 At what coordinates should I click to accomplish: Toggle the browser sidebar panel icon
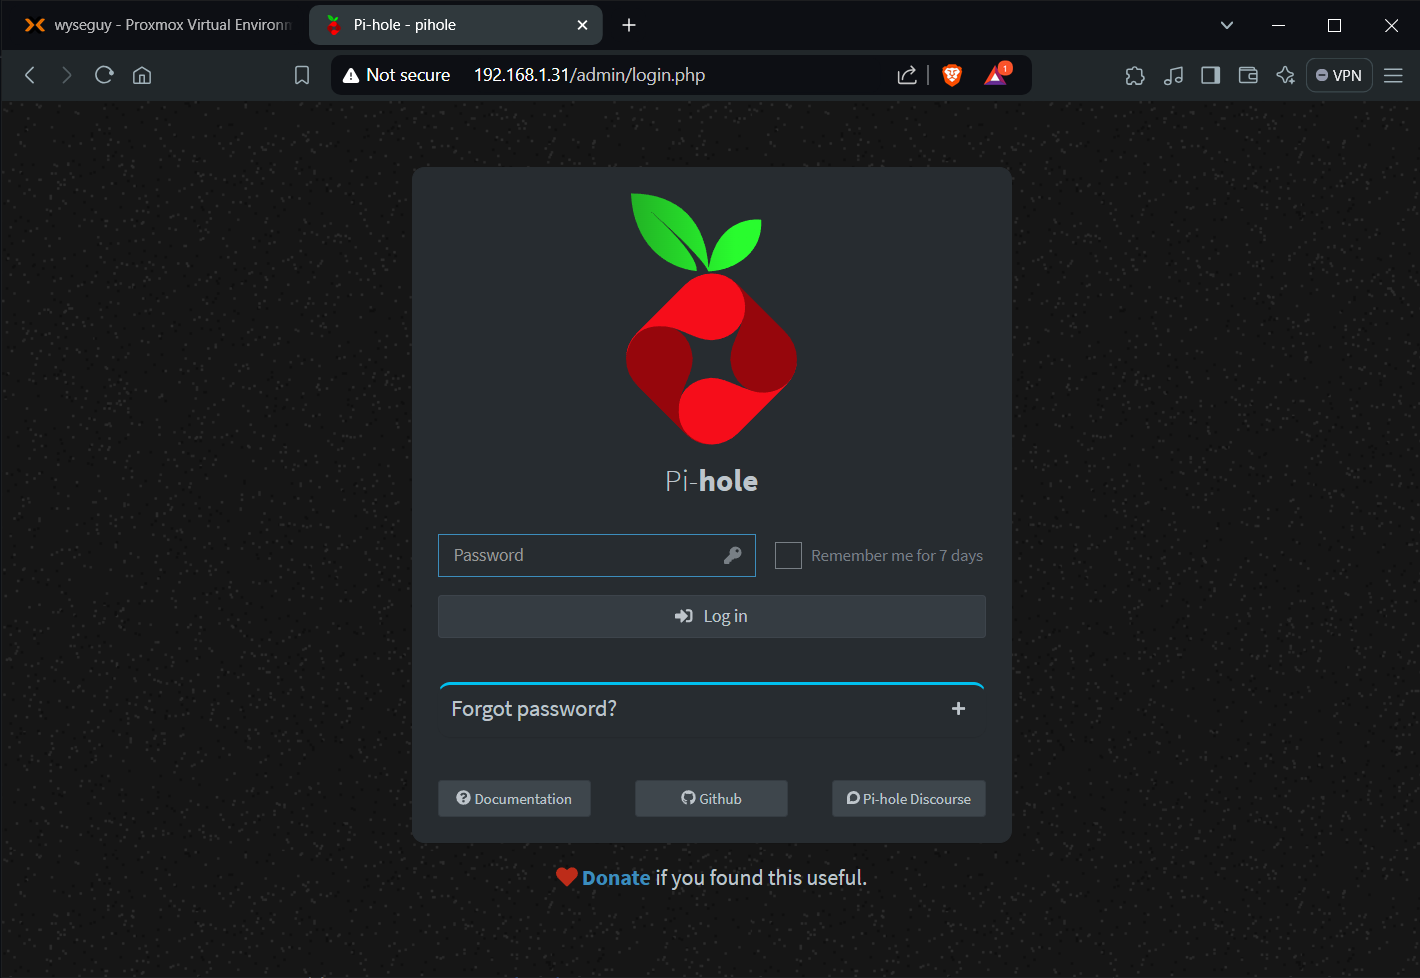point(1210,75)
